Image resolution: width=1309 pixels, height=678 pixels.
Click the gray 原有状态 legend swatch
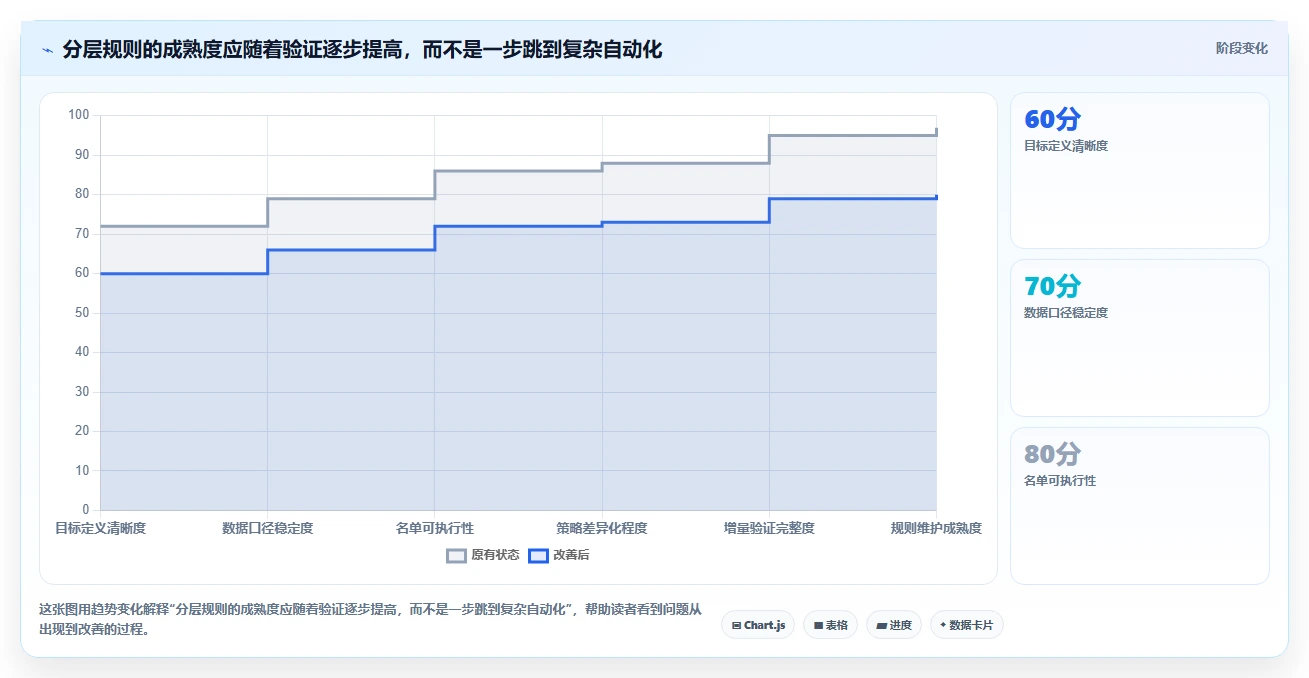(456, 556)
